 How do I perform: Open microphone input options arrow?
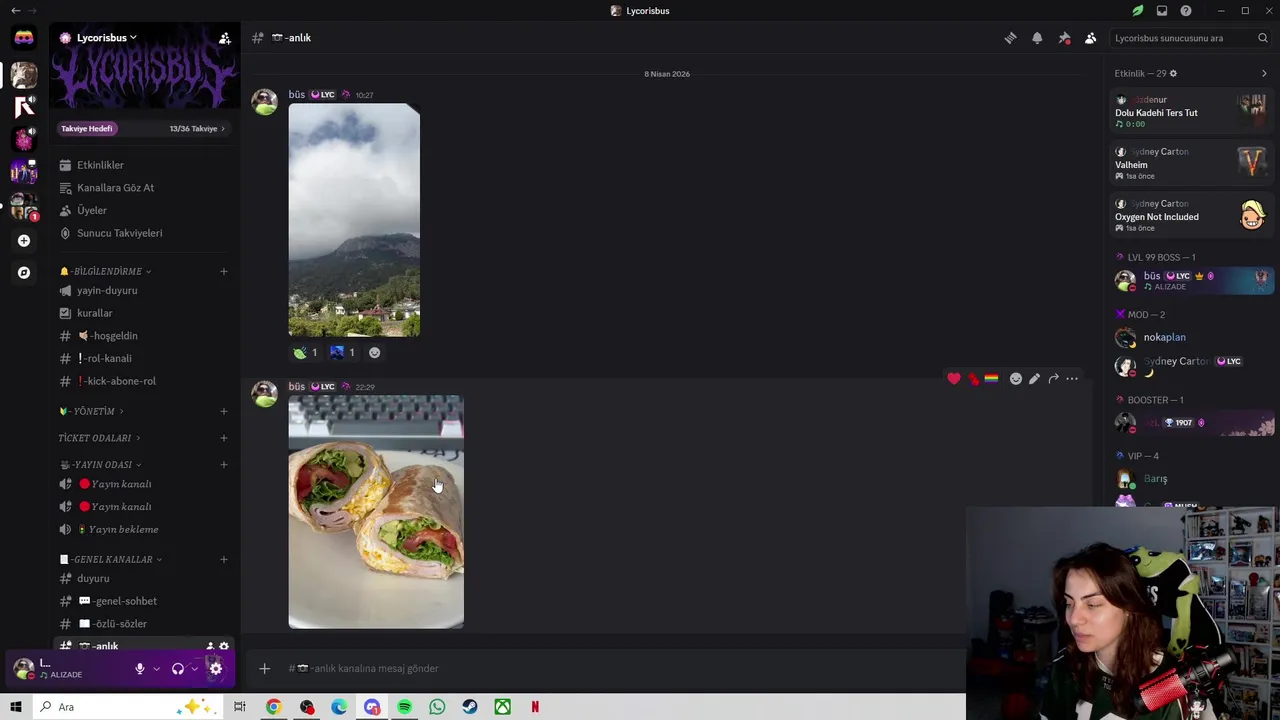coord(156,669)
